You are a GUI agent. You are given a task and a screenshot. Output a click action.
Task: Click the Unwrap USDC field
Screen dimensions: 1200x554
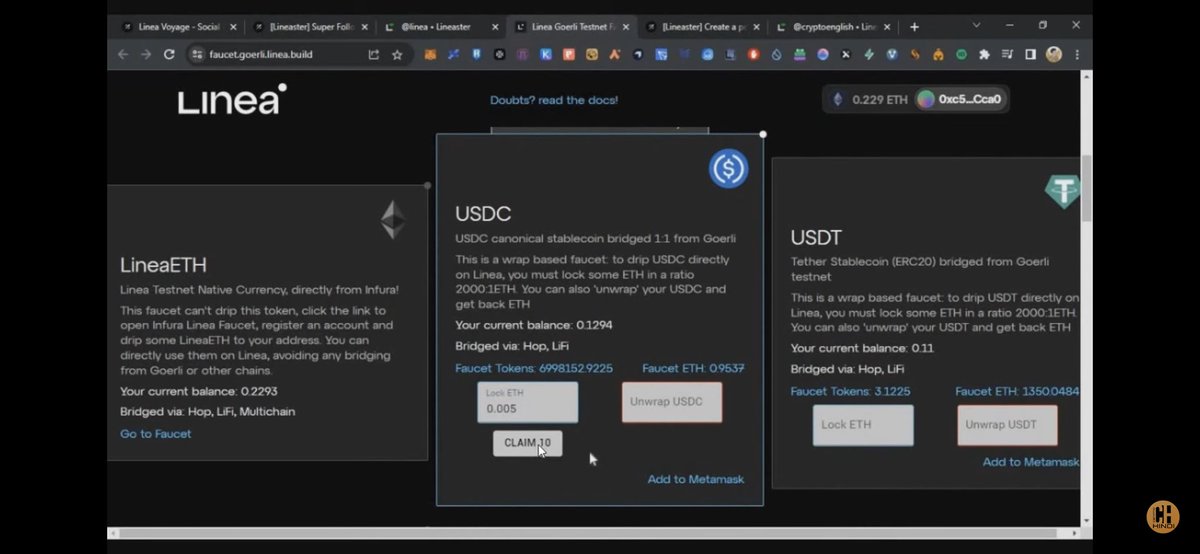(672, 402)
